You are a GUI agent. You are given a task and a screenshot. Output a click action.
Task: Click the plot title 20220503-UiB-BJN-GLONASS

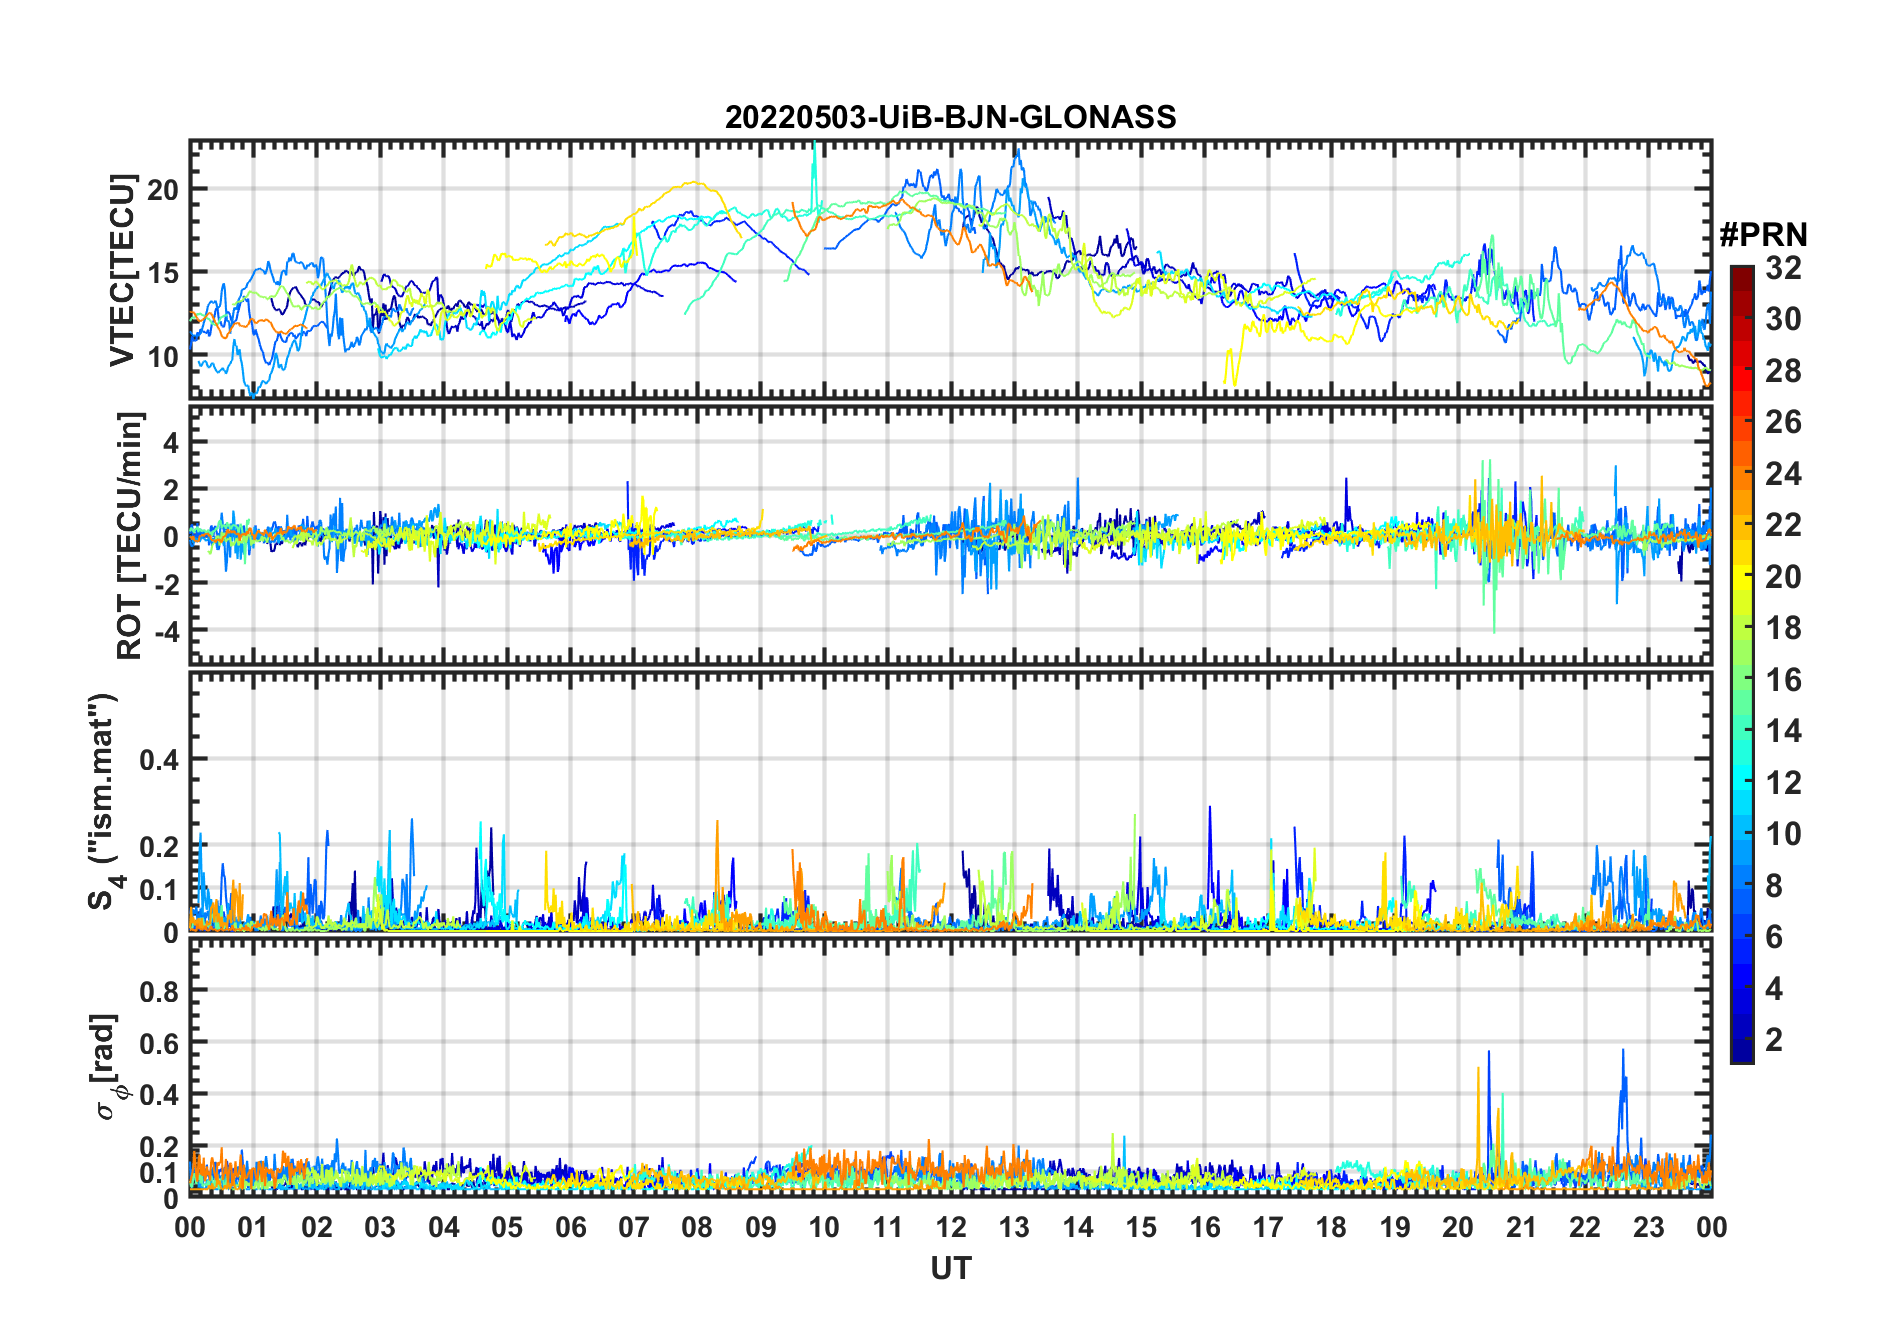pos(950,118)
